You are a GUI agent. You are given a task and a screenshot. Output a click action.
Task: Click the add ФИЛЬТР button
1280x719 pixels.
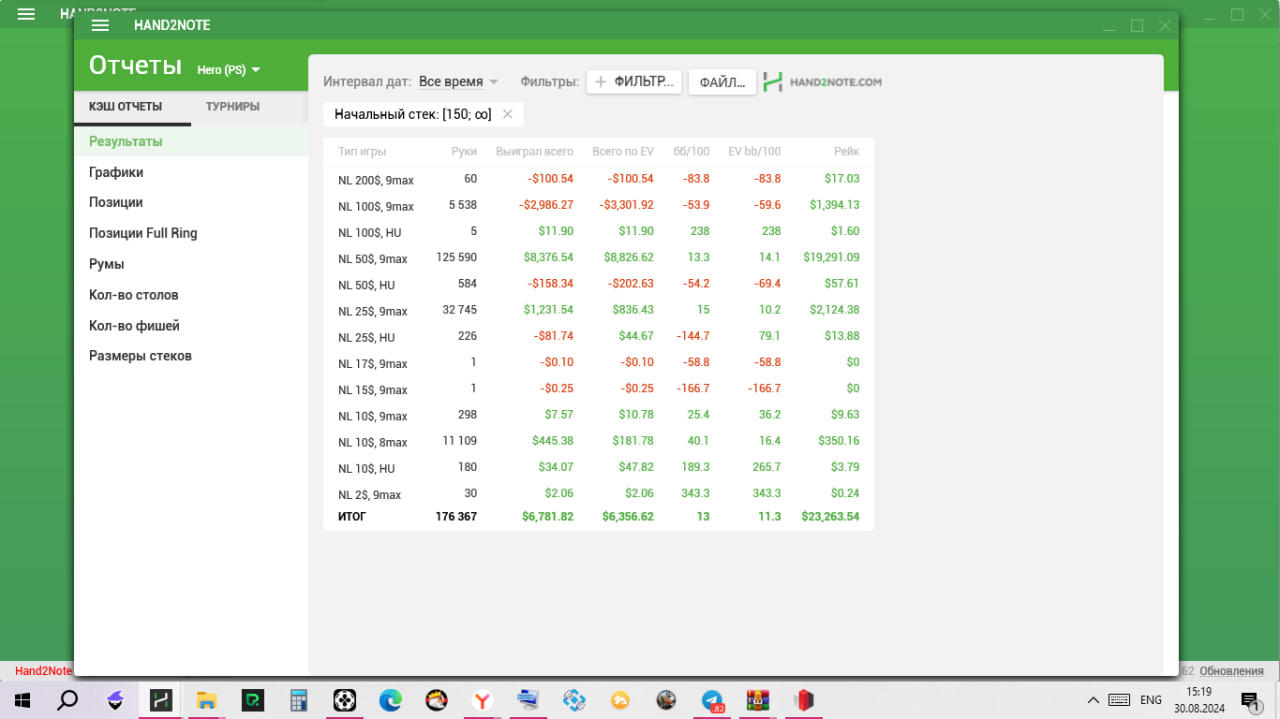click(x=634, y=82)
